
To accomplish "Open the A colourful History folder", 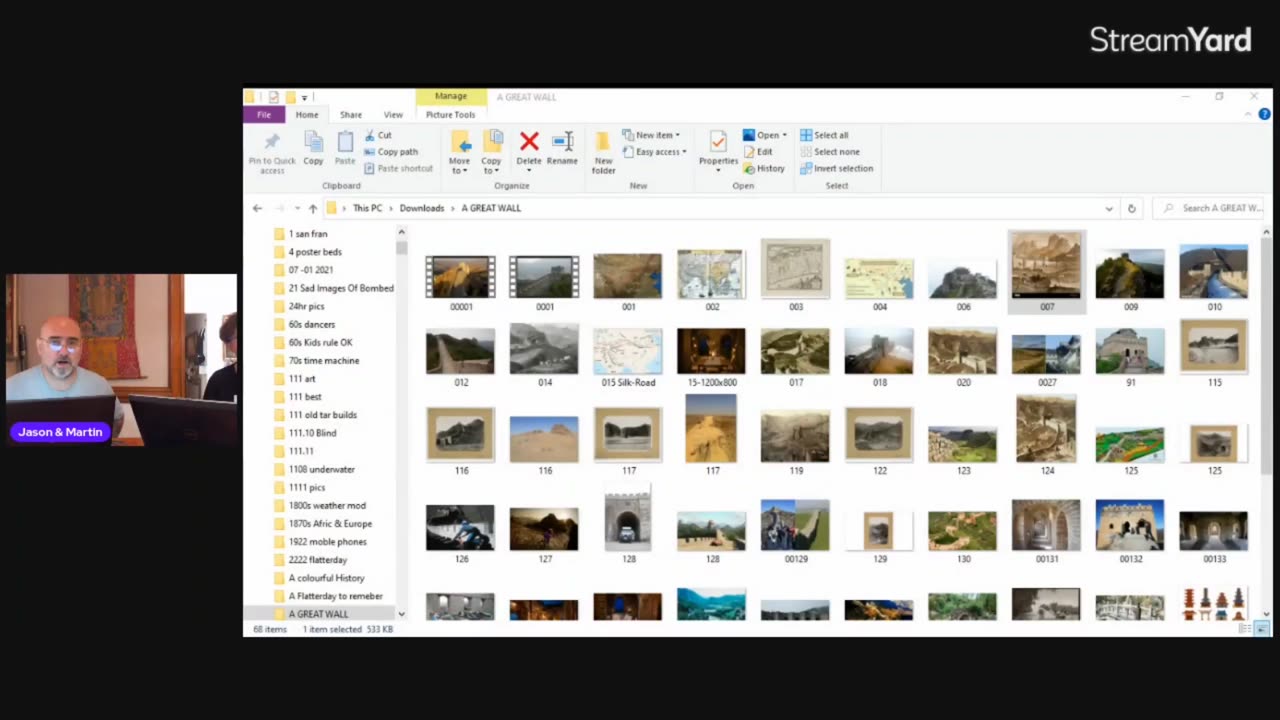I will (x=327, y=578).
